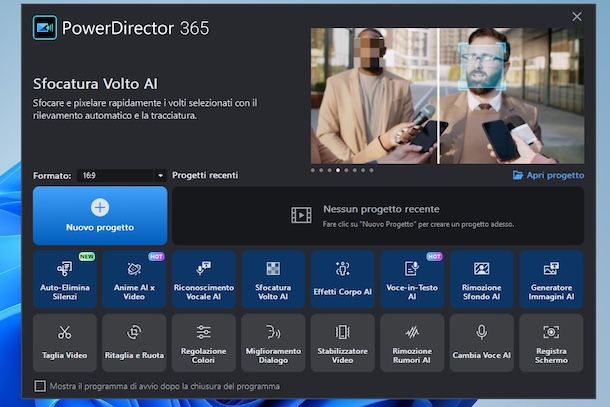610x407 pixels.
Task: Click the 'Nessun progetto recente' text
Action: click(x=381, y=209)
